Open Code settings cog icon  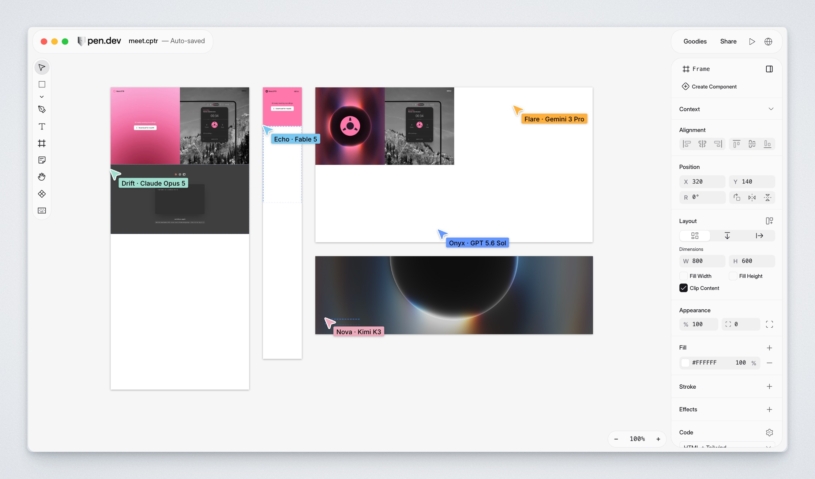(x=769, y=432)
